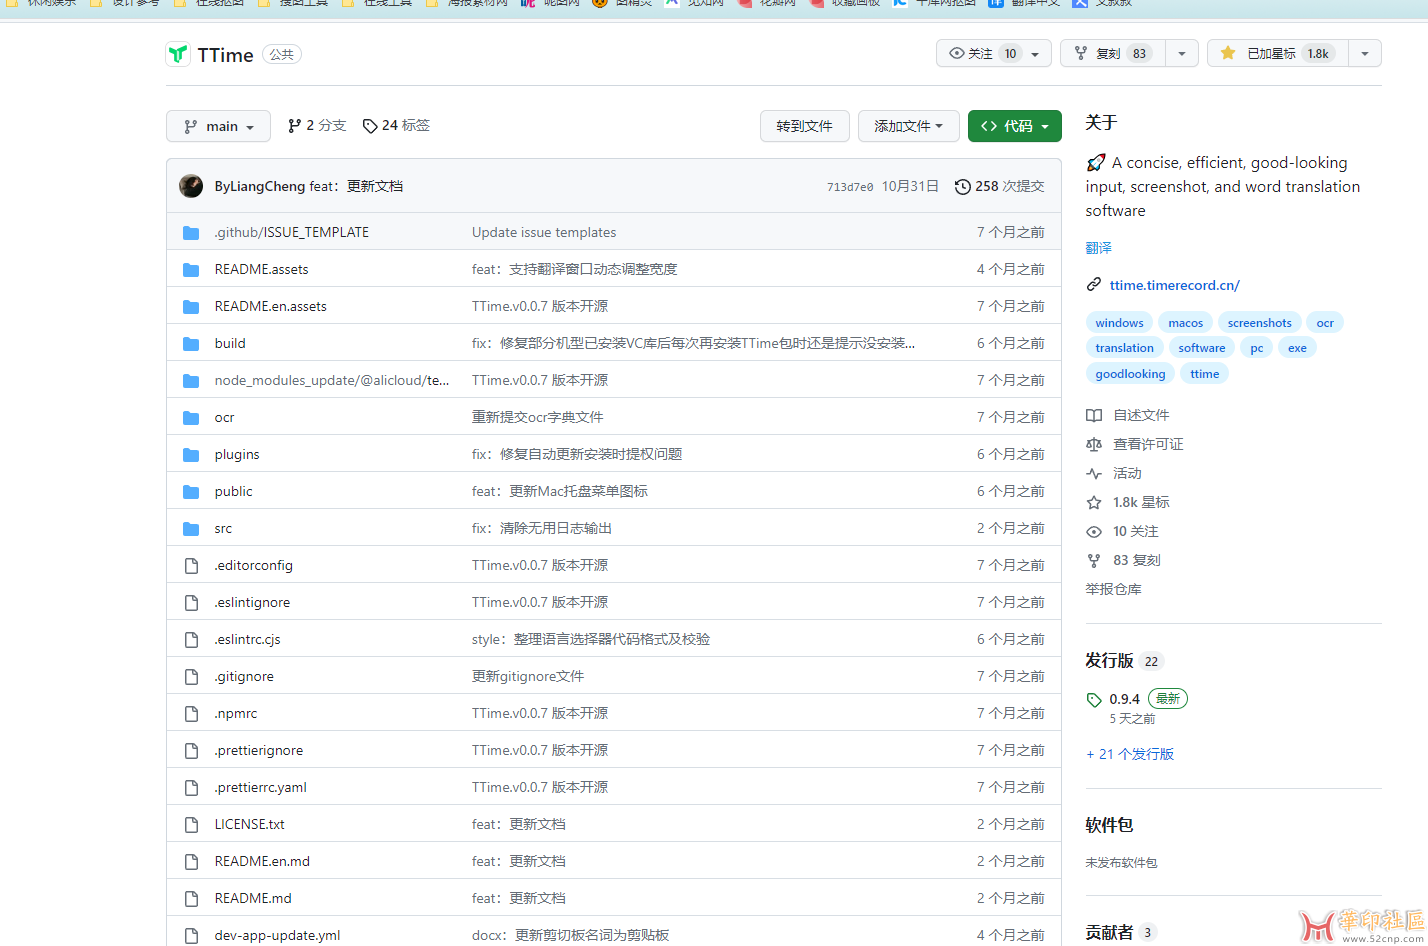Click the fork icon beside 83 复刻
The image size is (1428, 946).
[x=1094, y=560]
